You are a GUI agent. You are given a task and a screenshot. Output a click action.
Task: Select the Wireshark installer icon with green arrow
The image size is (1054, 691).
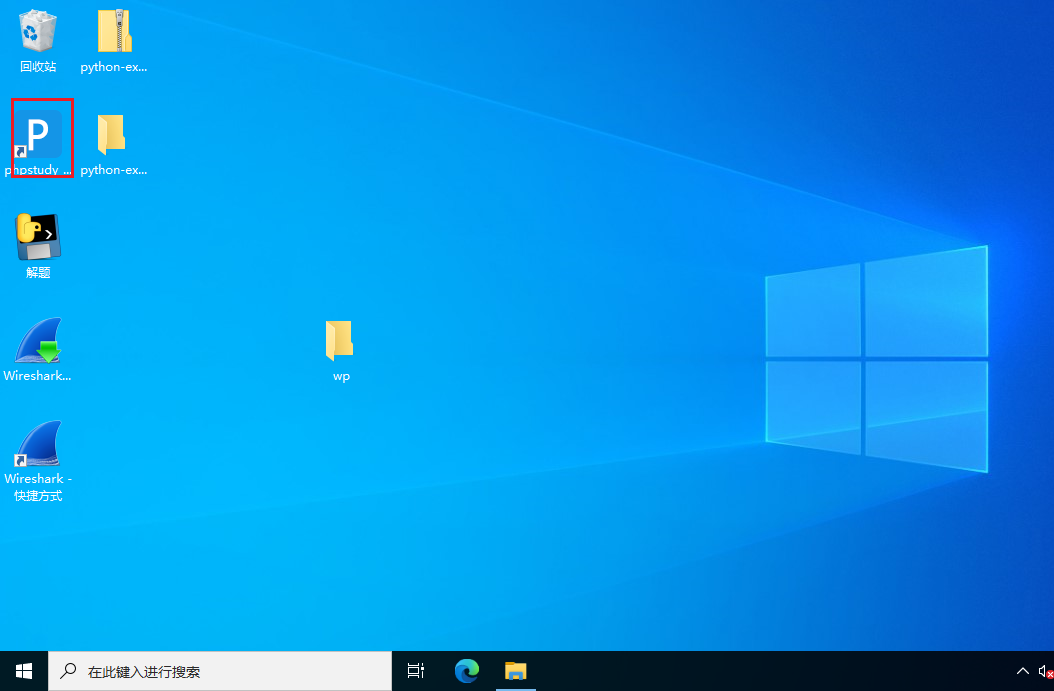[x=38, y=340]
